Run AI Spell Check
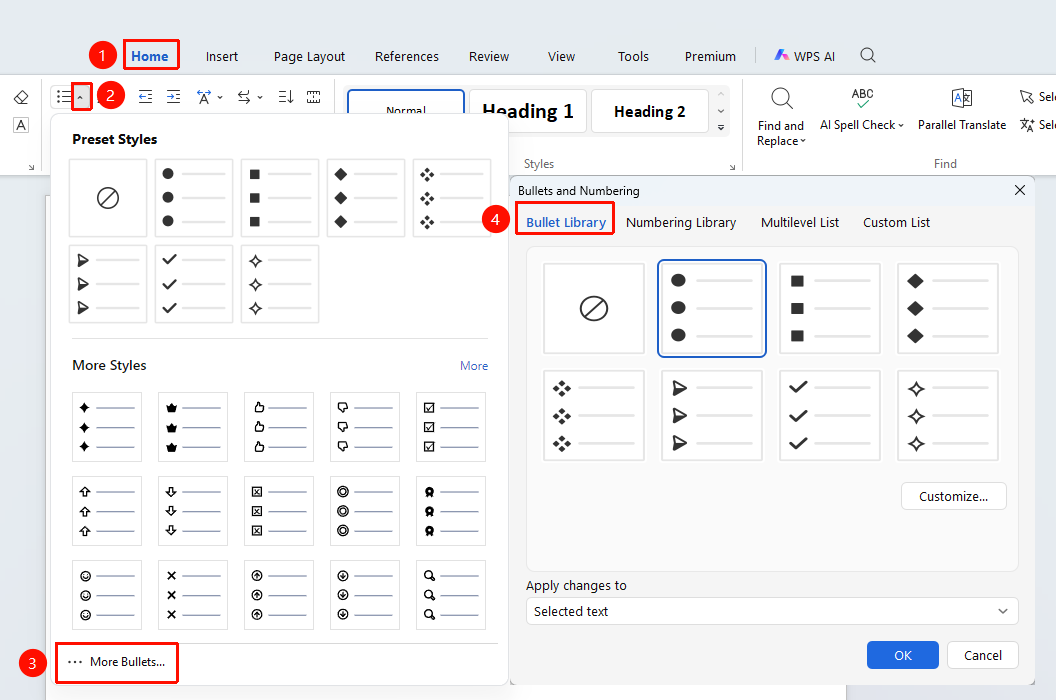 point(861,109)
